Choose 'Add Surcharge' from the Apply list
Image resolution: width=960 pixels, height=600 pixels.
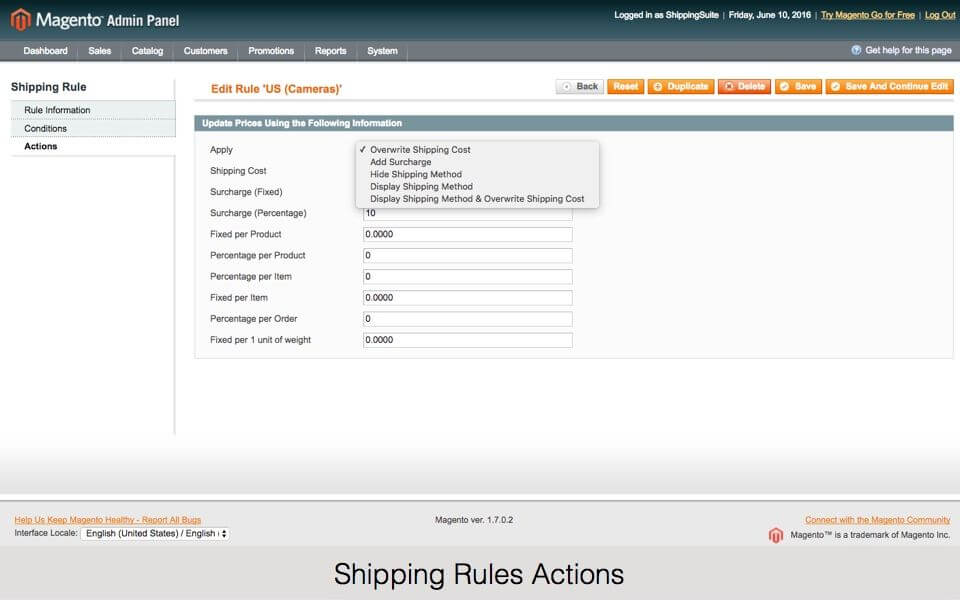[x=477, y=162]
